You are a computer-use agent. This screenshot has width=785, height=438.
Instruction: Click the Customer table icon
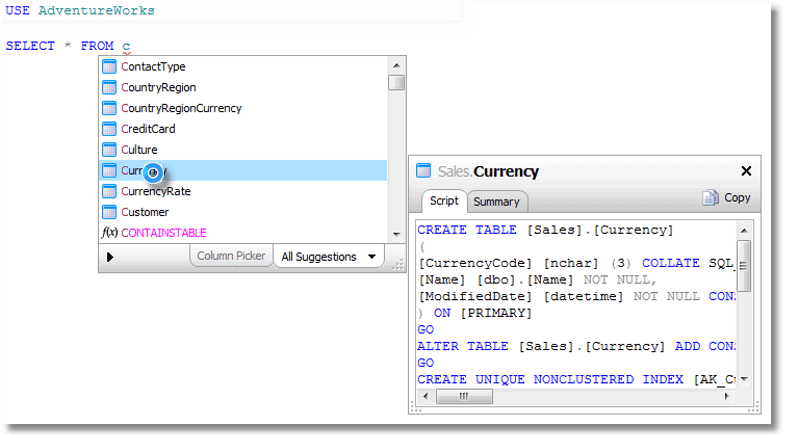[110, 212]
